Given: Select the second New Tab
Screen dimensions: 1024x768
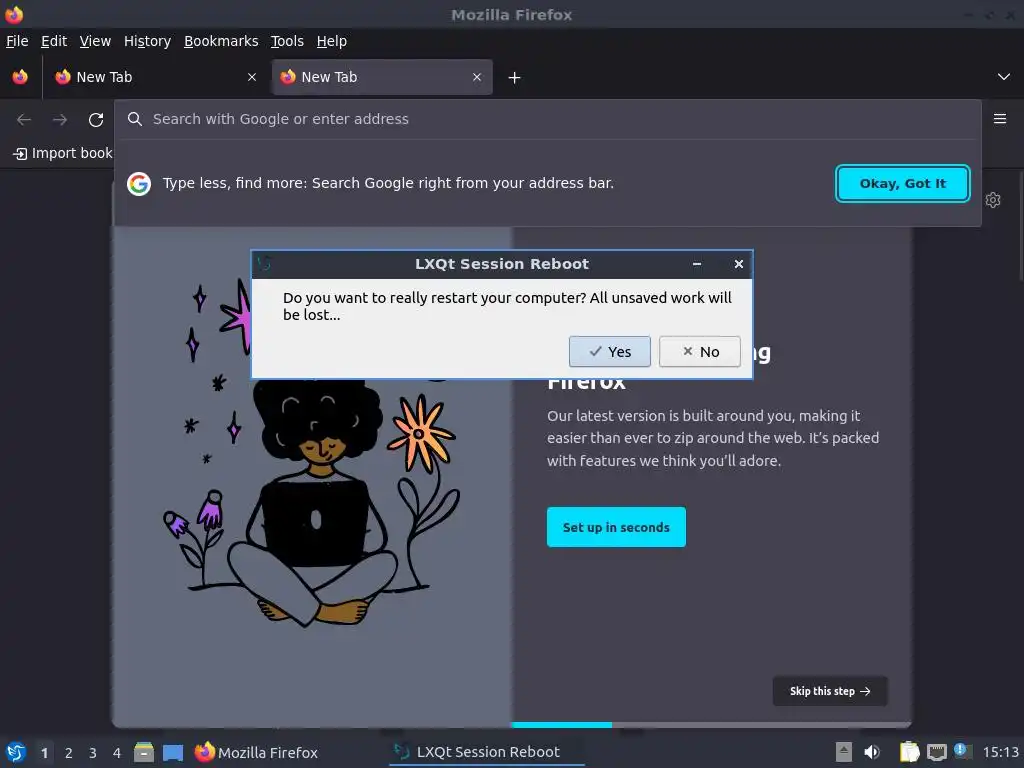Looking at the screenshot, I should [382, 77].
